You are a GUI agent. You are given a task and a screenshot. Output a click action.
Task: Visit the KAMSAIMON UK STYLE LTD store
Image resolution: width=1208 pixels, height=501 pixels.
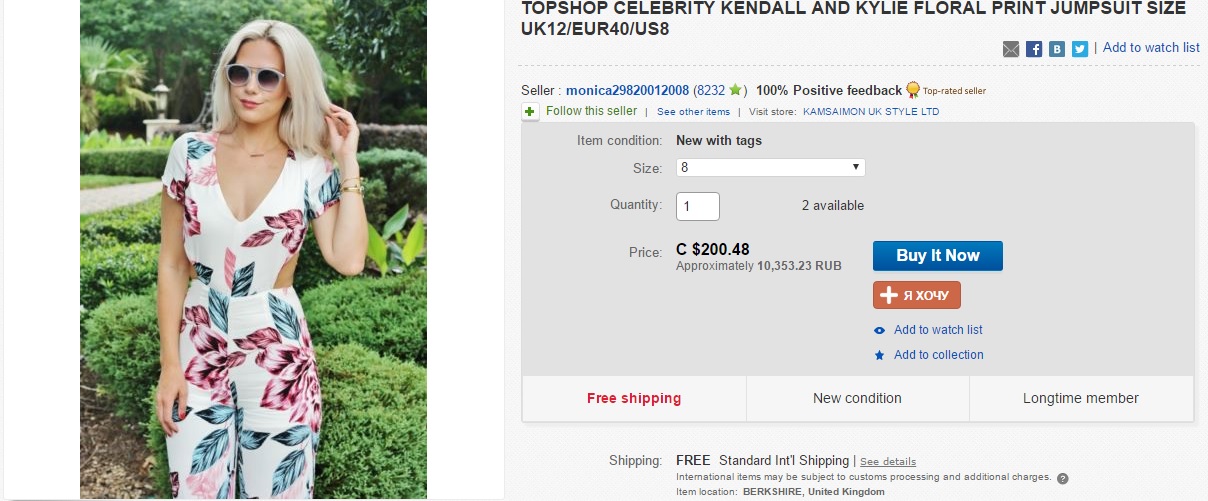point(871,112)
